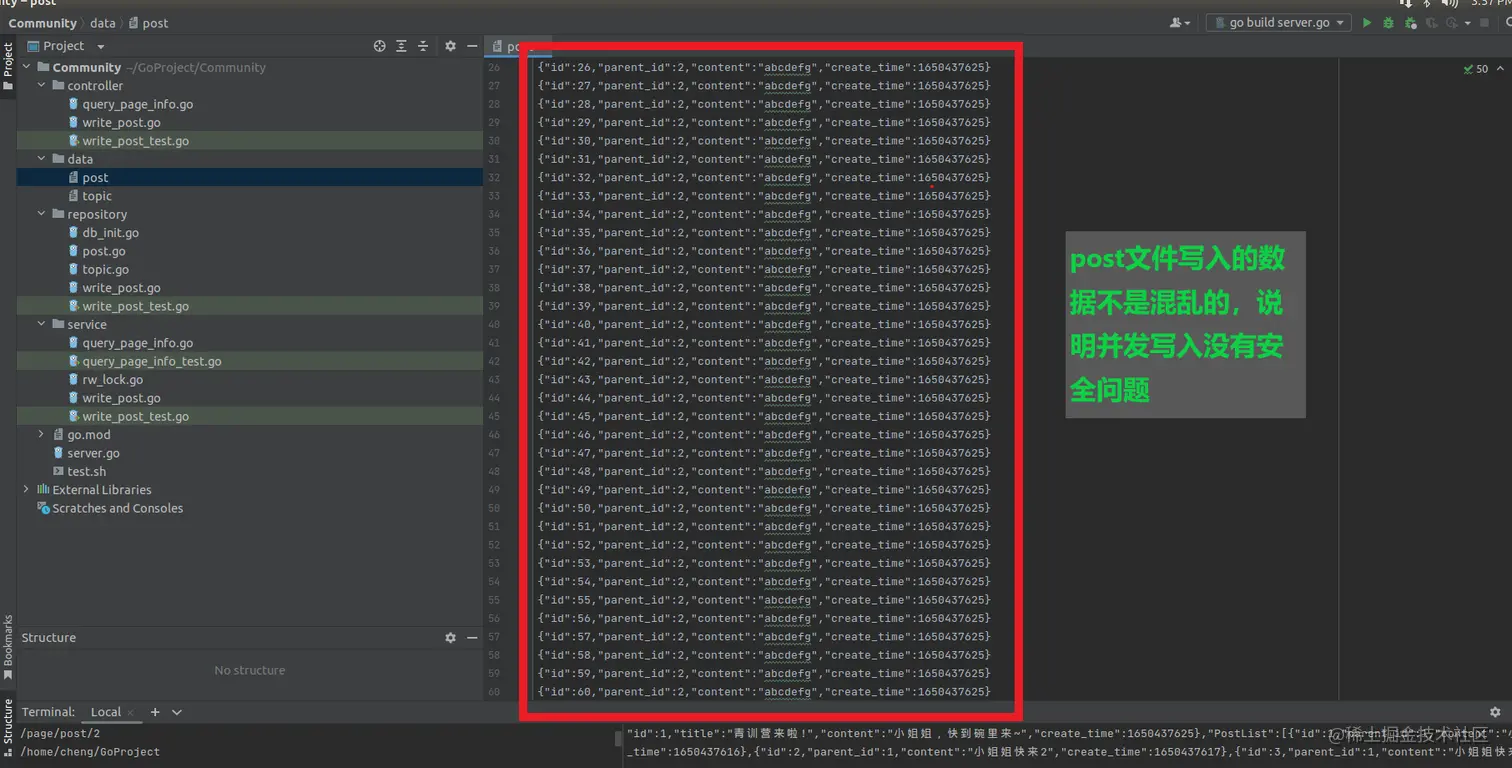Collapse the data folder
This screenshot has width=1512, height=768.
coord(42,159)
